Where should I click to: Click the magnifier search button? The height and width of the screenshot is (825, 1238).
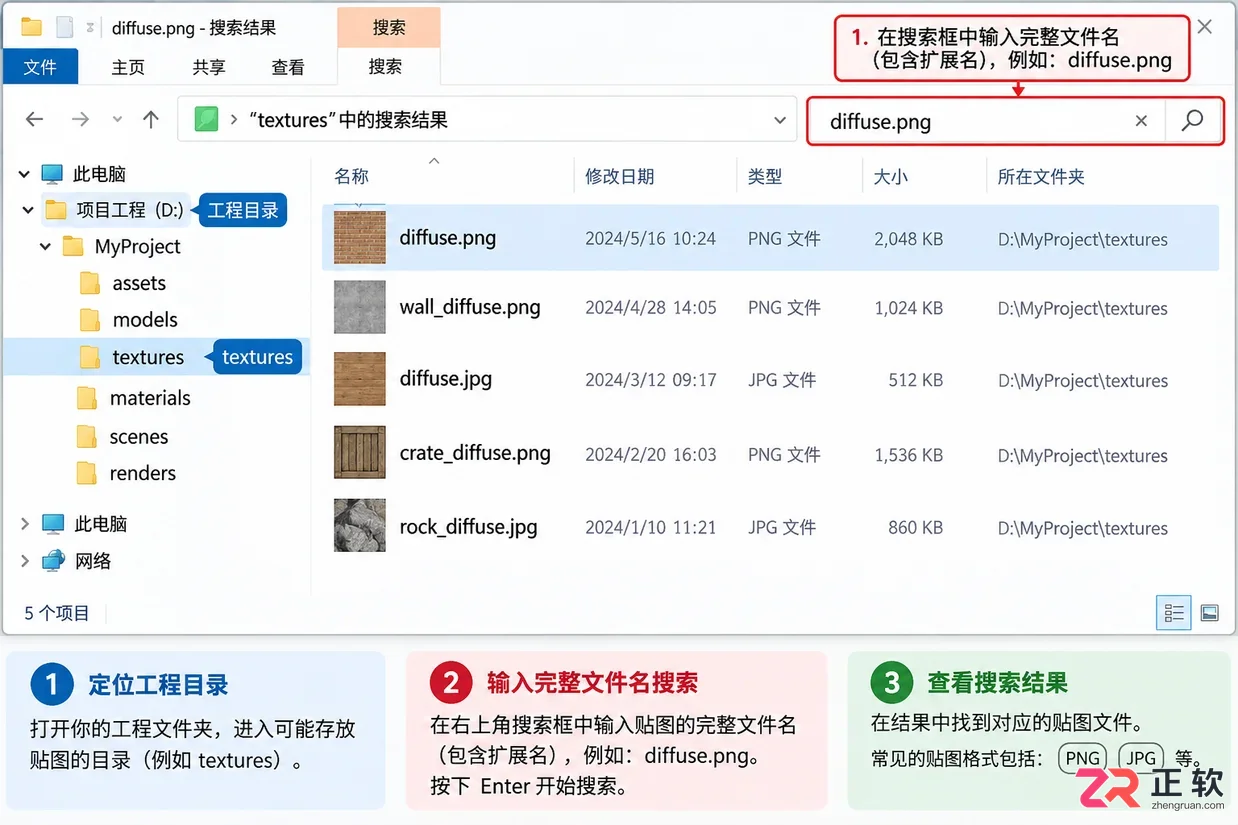1192,121
